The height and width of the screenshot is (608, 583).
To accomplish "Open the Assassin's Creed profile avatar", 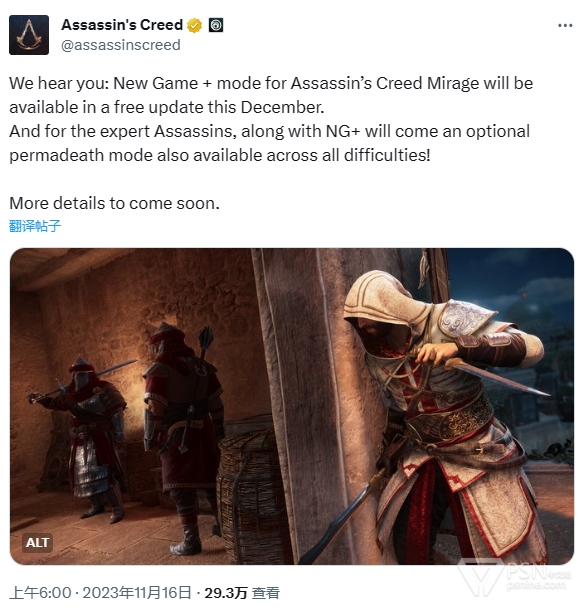I will [29, 35].
